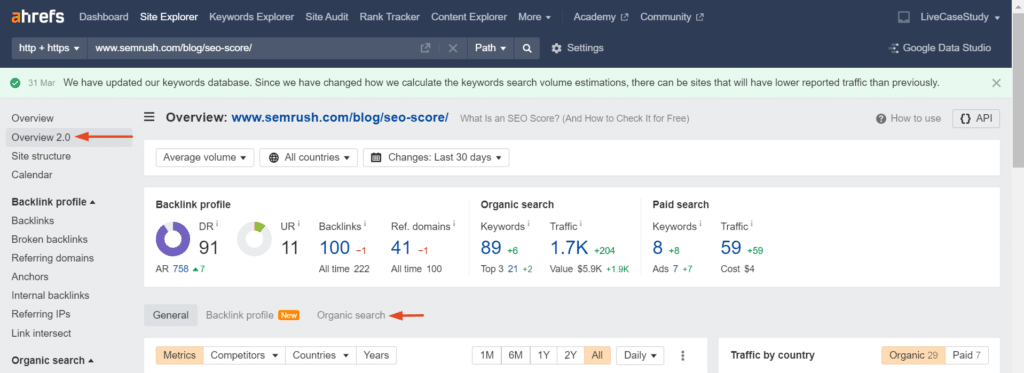Select the Metrics chart mode
The image size is (1024, 373).
(180, 355)
